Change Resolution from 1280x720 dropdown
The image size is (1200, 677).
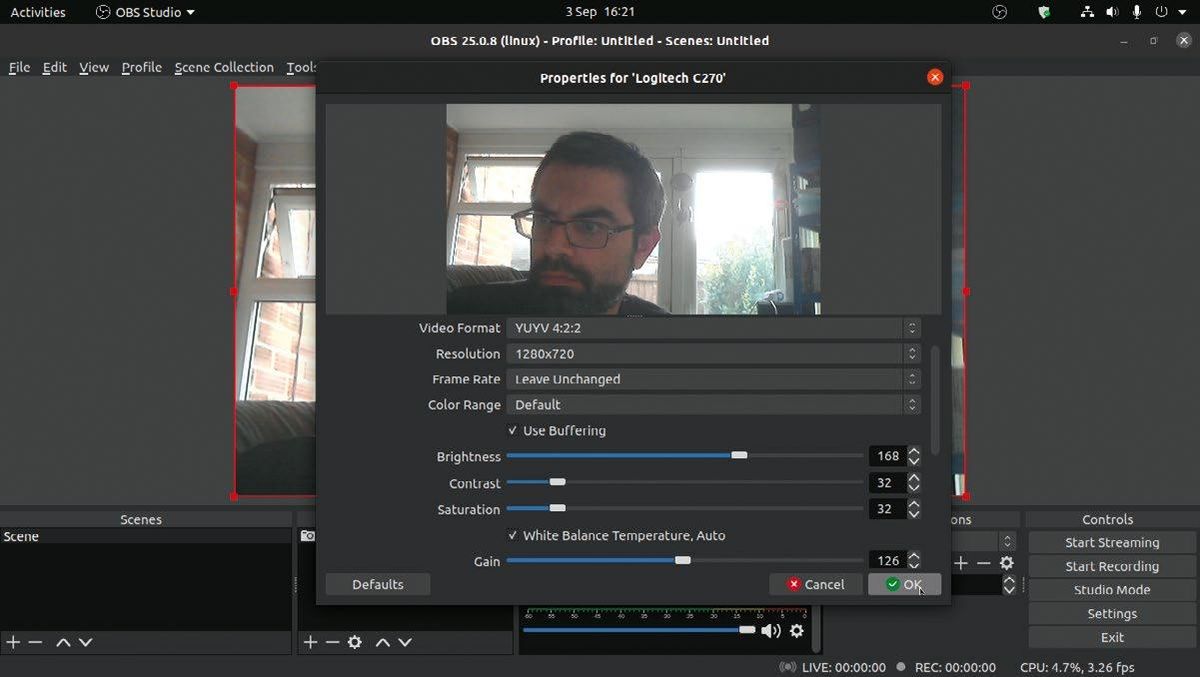coord(712,353)
